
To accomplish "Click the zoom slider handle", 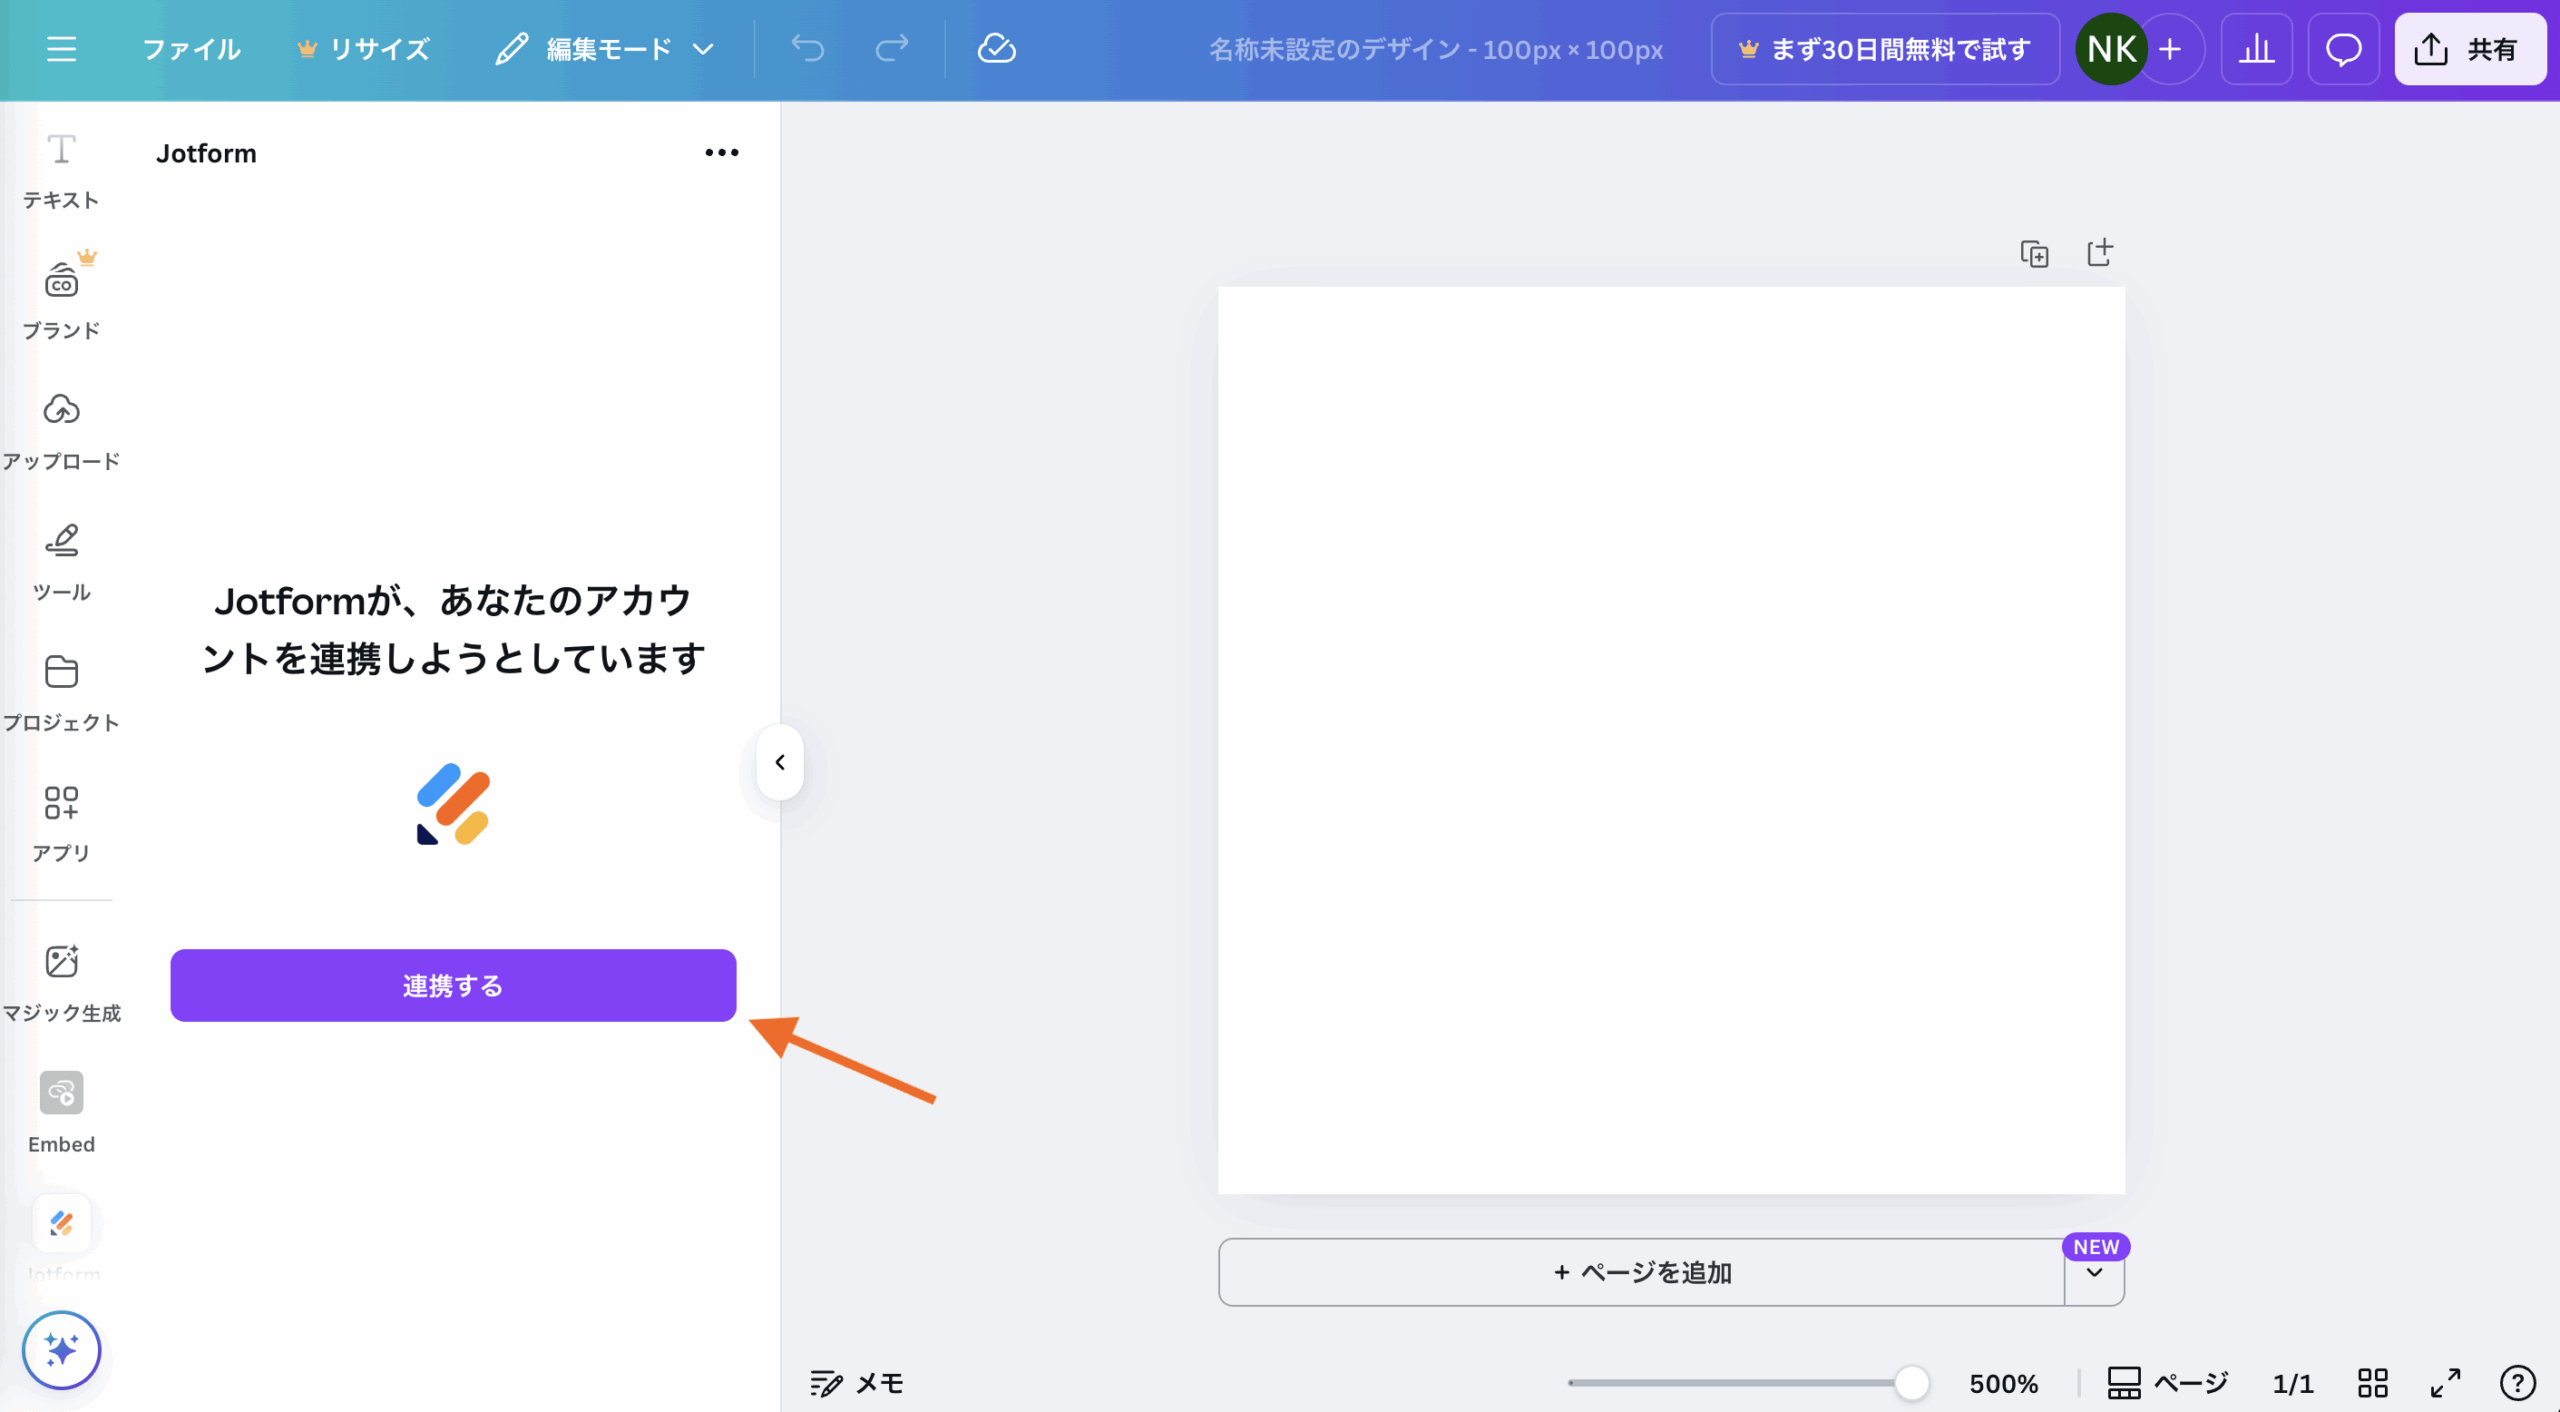I will (1911, 1383).
